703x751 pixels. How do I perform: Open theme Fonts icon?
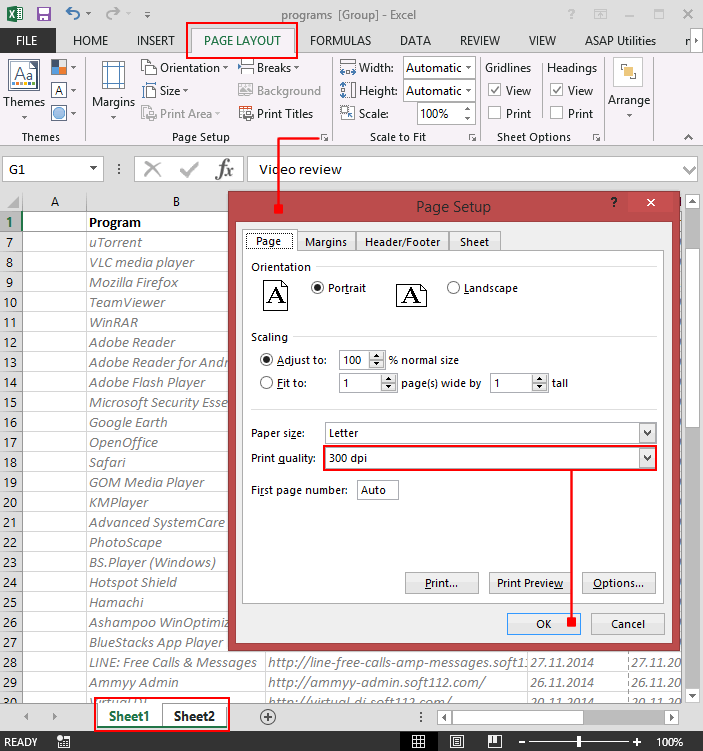point(59,90)
